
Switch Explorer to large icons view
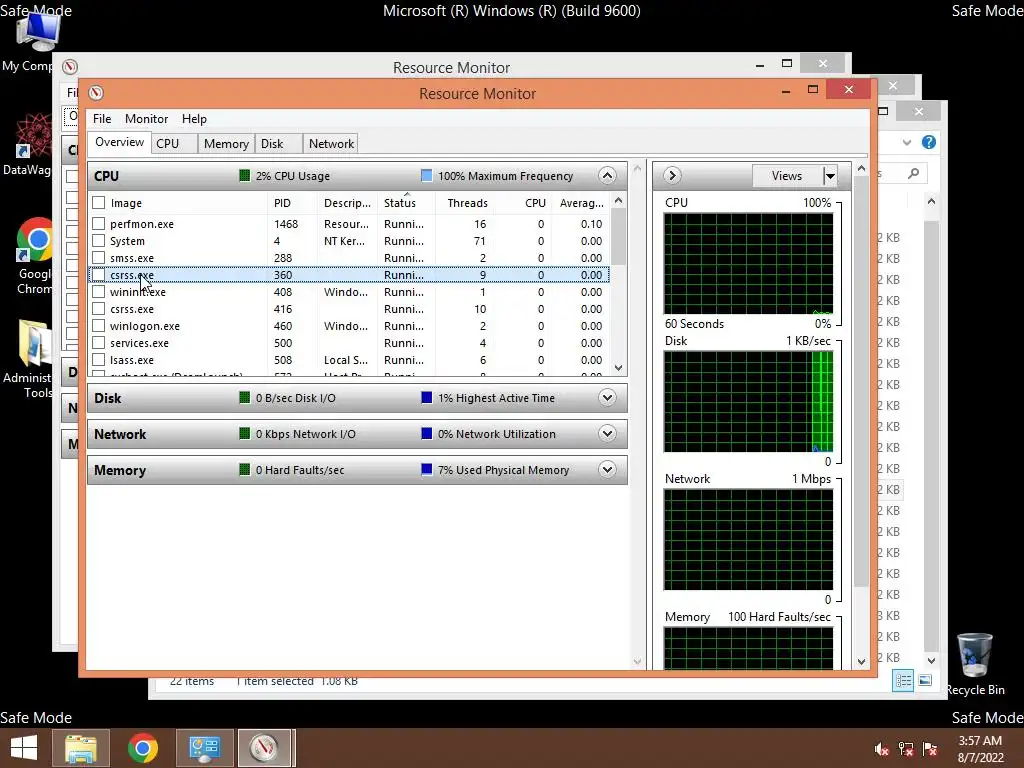click(925, 680)
